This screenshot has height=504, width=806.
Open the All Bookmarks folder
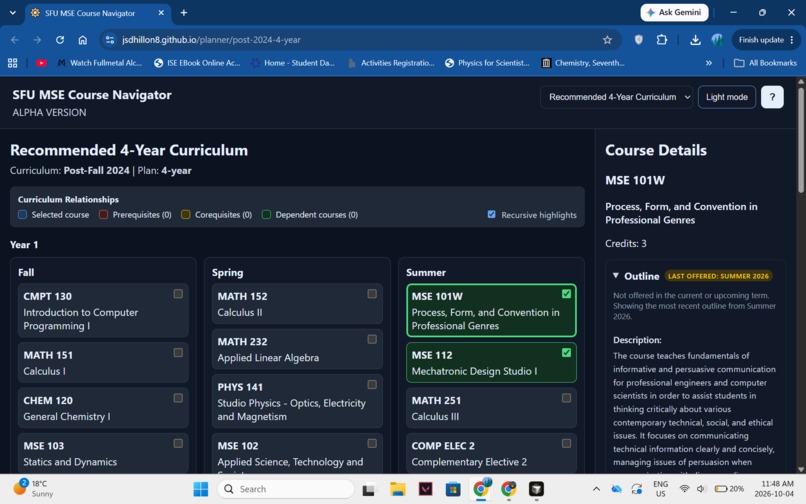click(x=765, y=63)
